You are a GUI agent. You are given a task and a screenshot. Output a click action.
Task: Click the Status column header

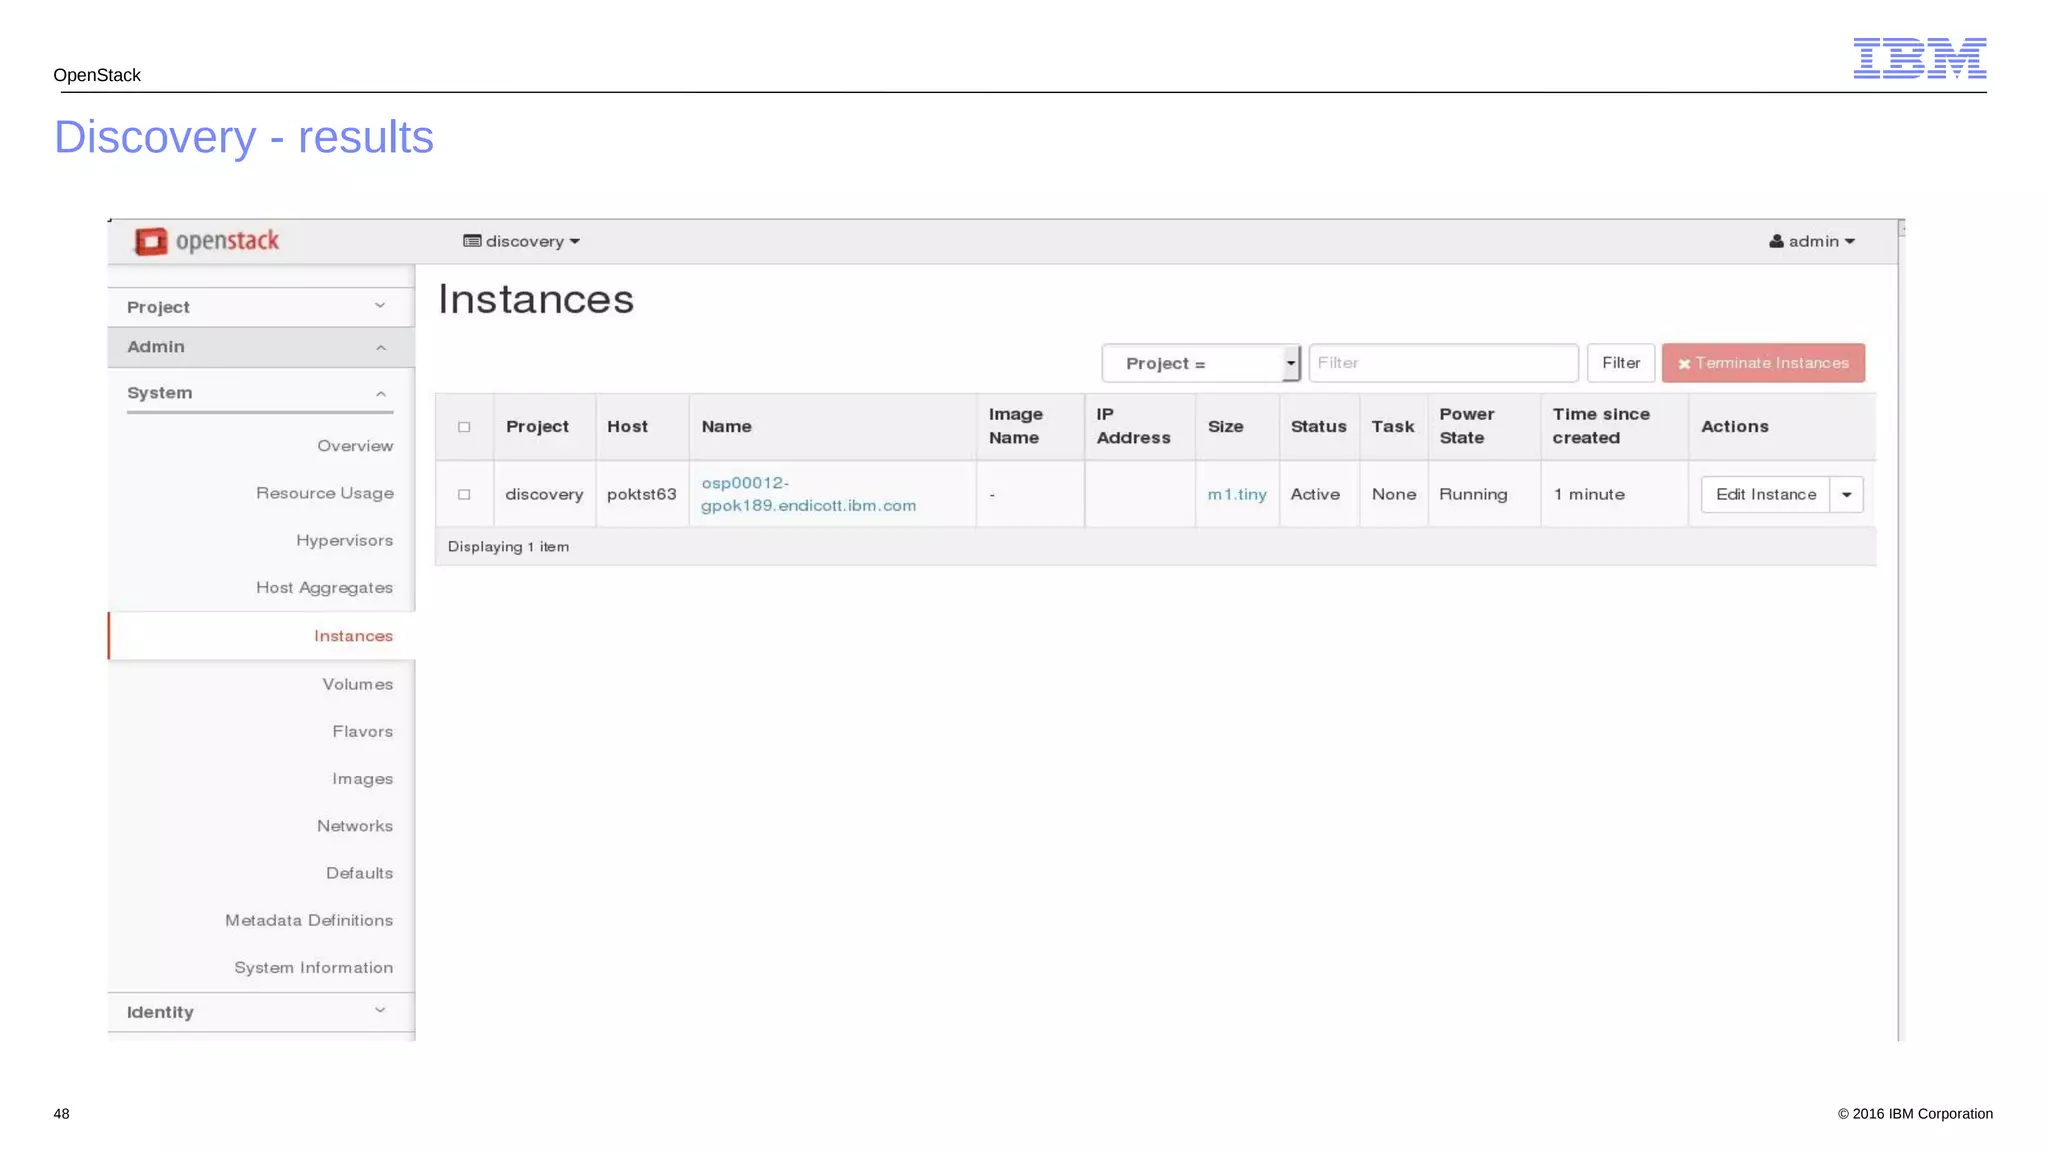1318,426
